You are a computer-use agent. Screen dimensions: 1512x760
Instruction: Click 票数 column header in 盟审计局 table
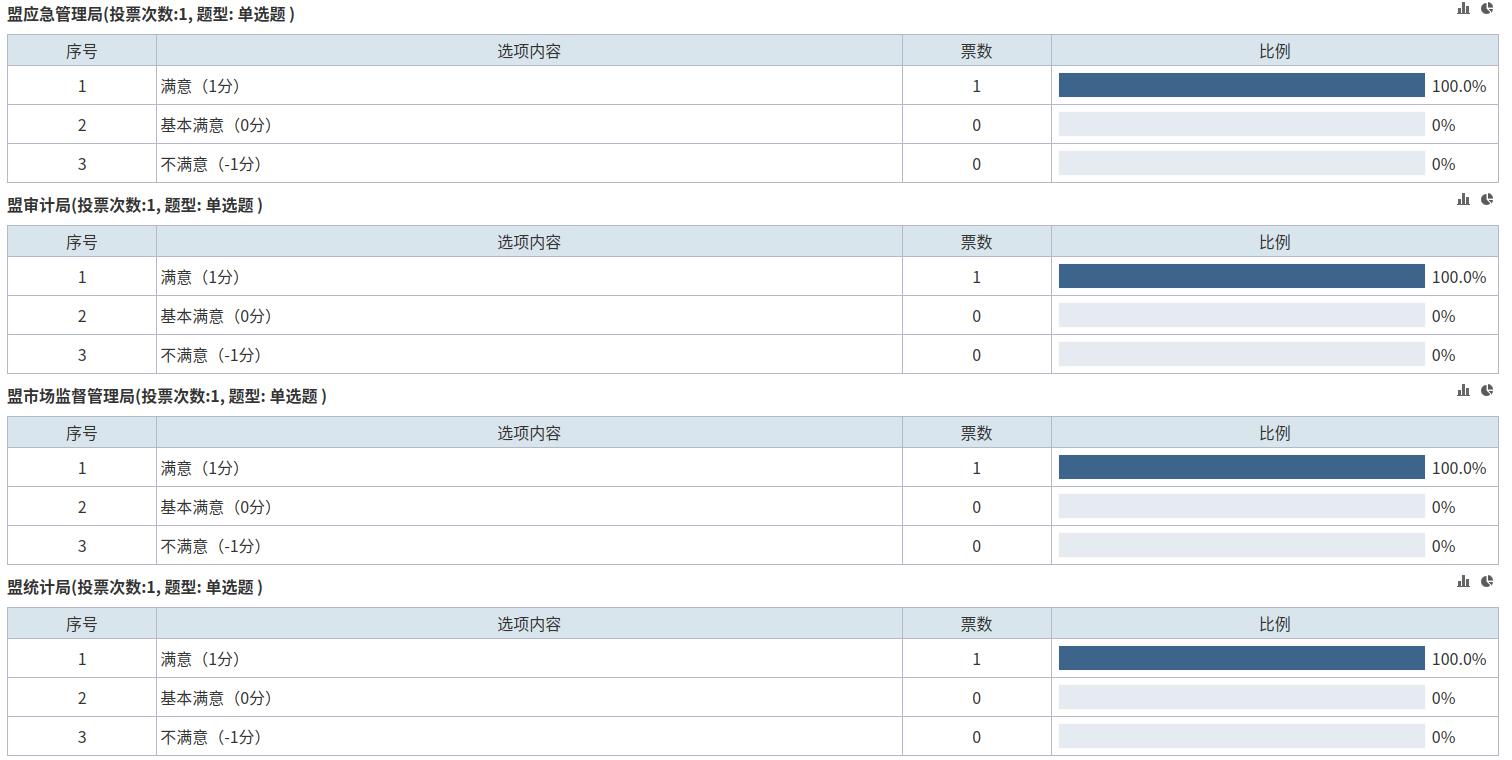click(x=976, y=242)
